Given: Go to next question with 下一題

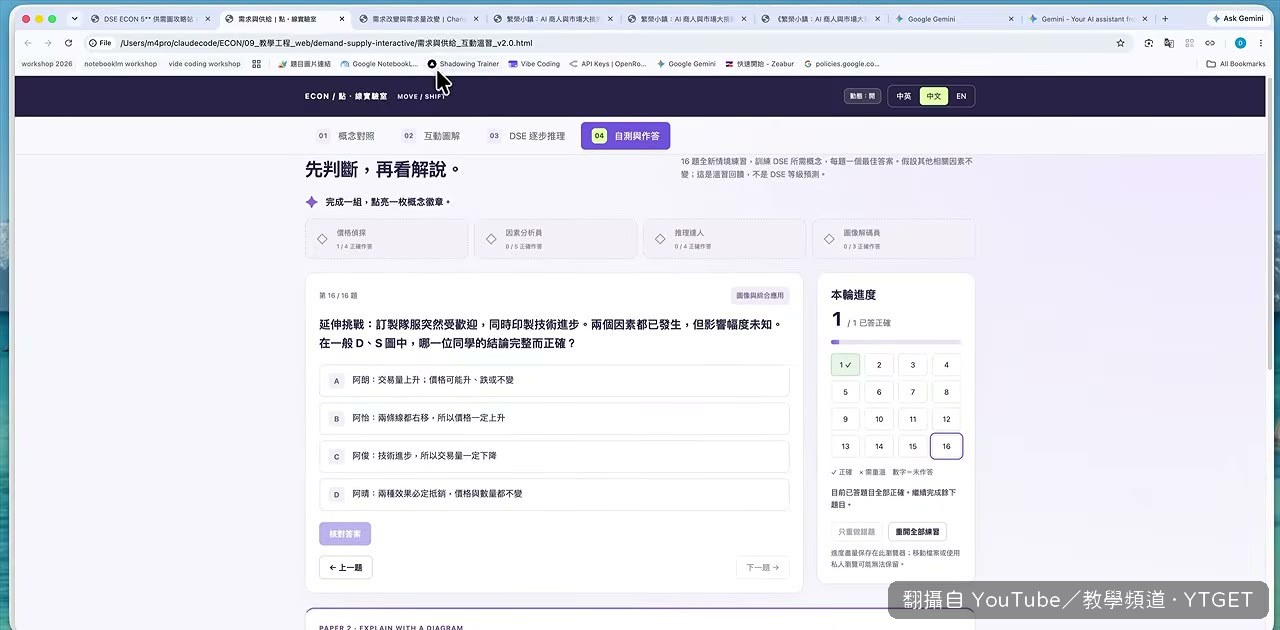Looking at the screenshot, I should [763, 567].
